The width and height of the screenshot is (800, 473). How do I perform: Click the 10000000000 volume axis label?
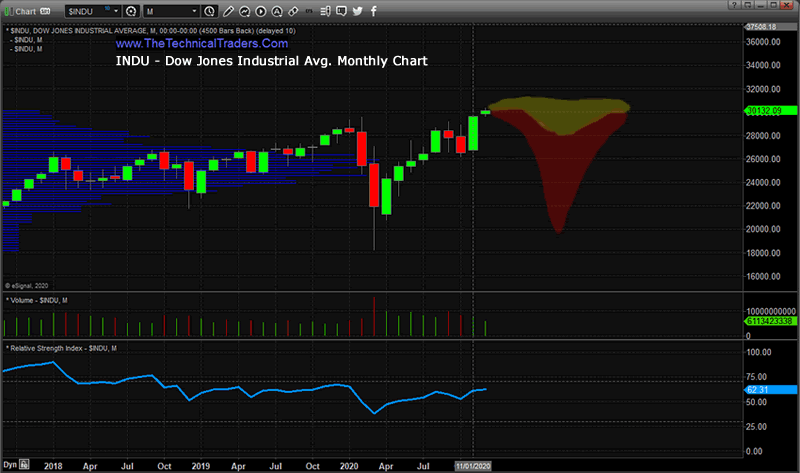click(x=770, y=311)
